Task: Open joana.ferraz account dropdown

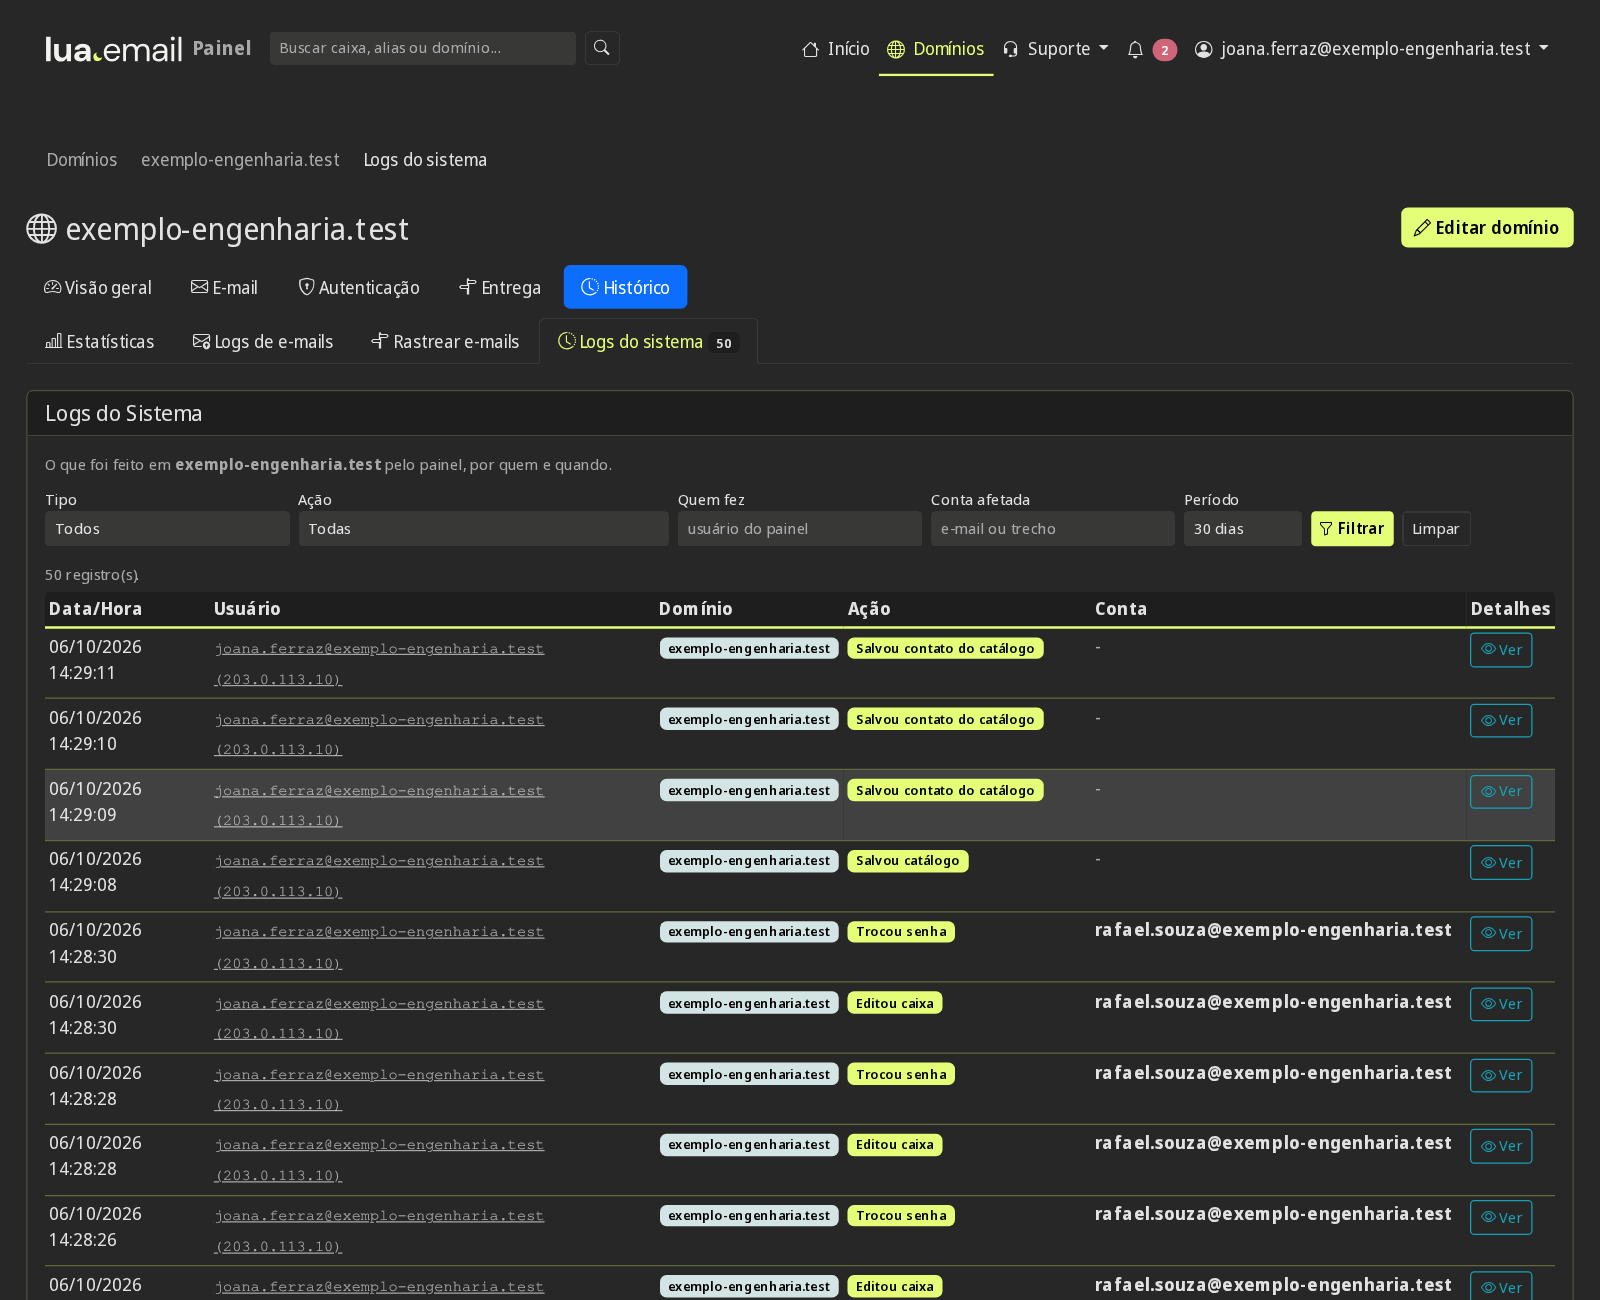Action: [x=1372, y=49]
